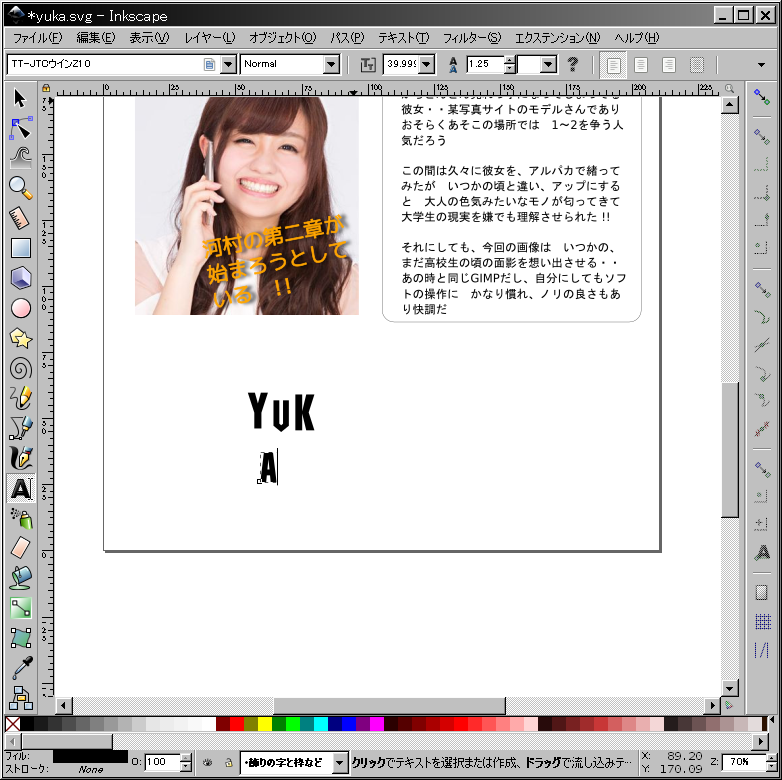Open the ファイル(F) menu
Screen dimensions: 782x780
tap(38, 37)
